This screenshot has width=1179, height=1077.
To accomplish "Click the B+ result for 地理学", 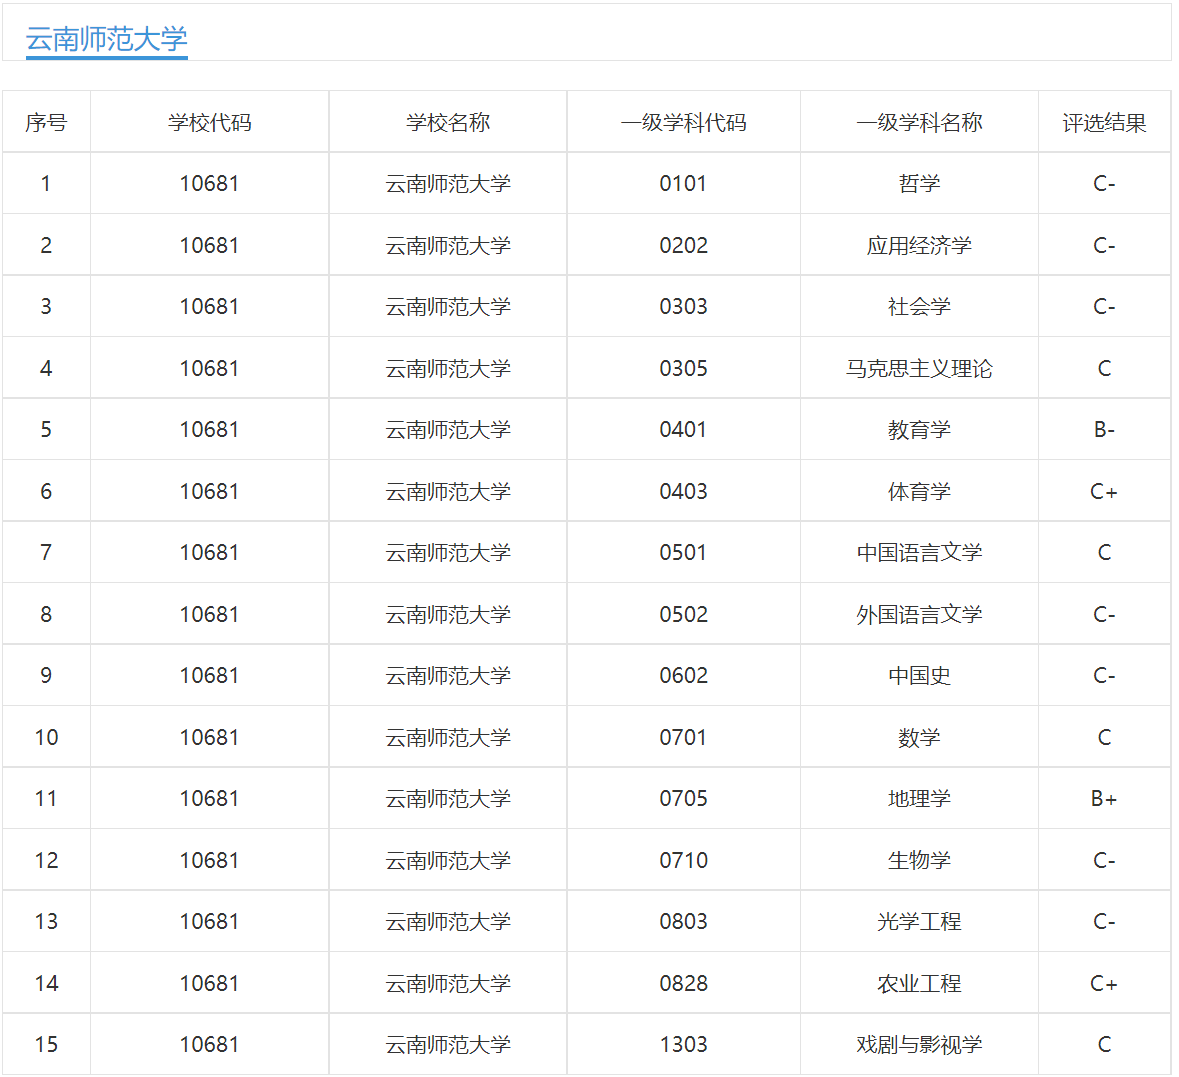I will pyautogui.click(x=1104, y=799).
